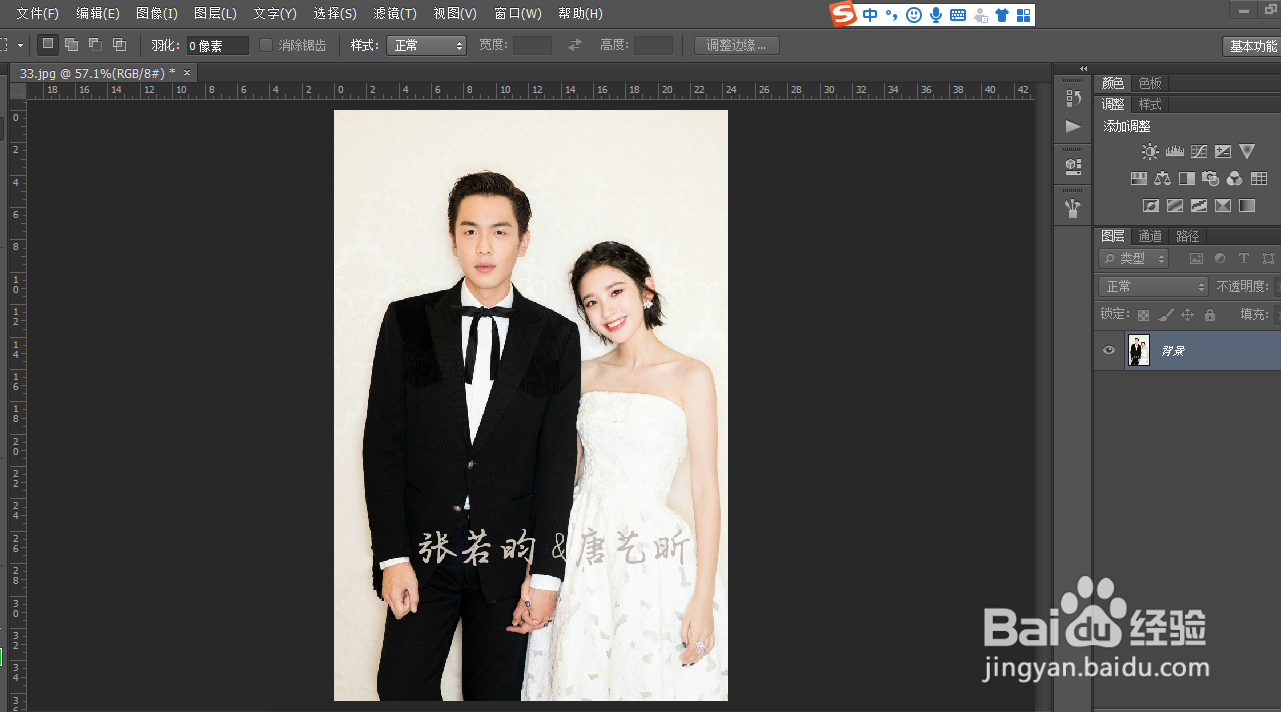Toggle the adjustment layer filter icon
Image resolution: width=1281 pixels, height=712 pixels.
pos(1220,259)
